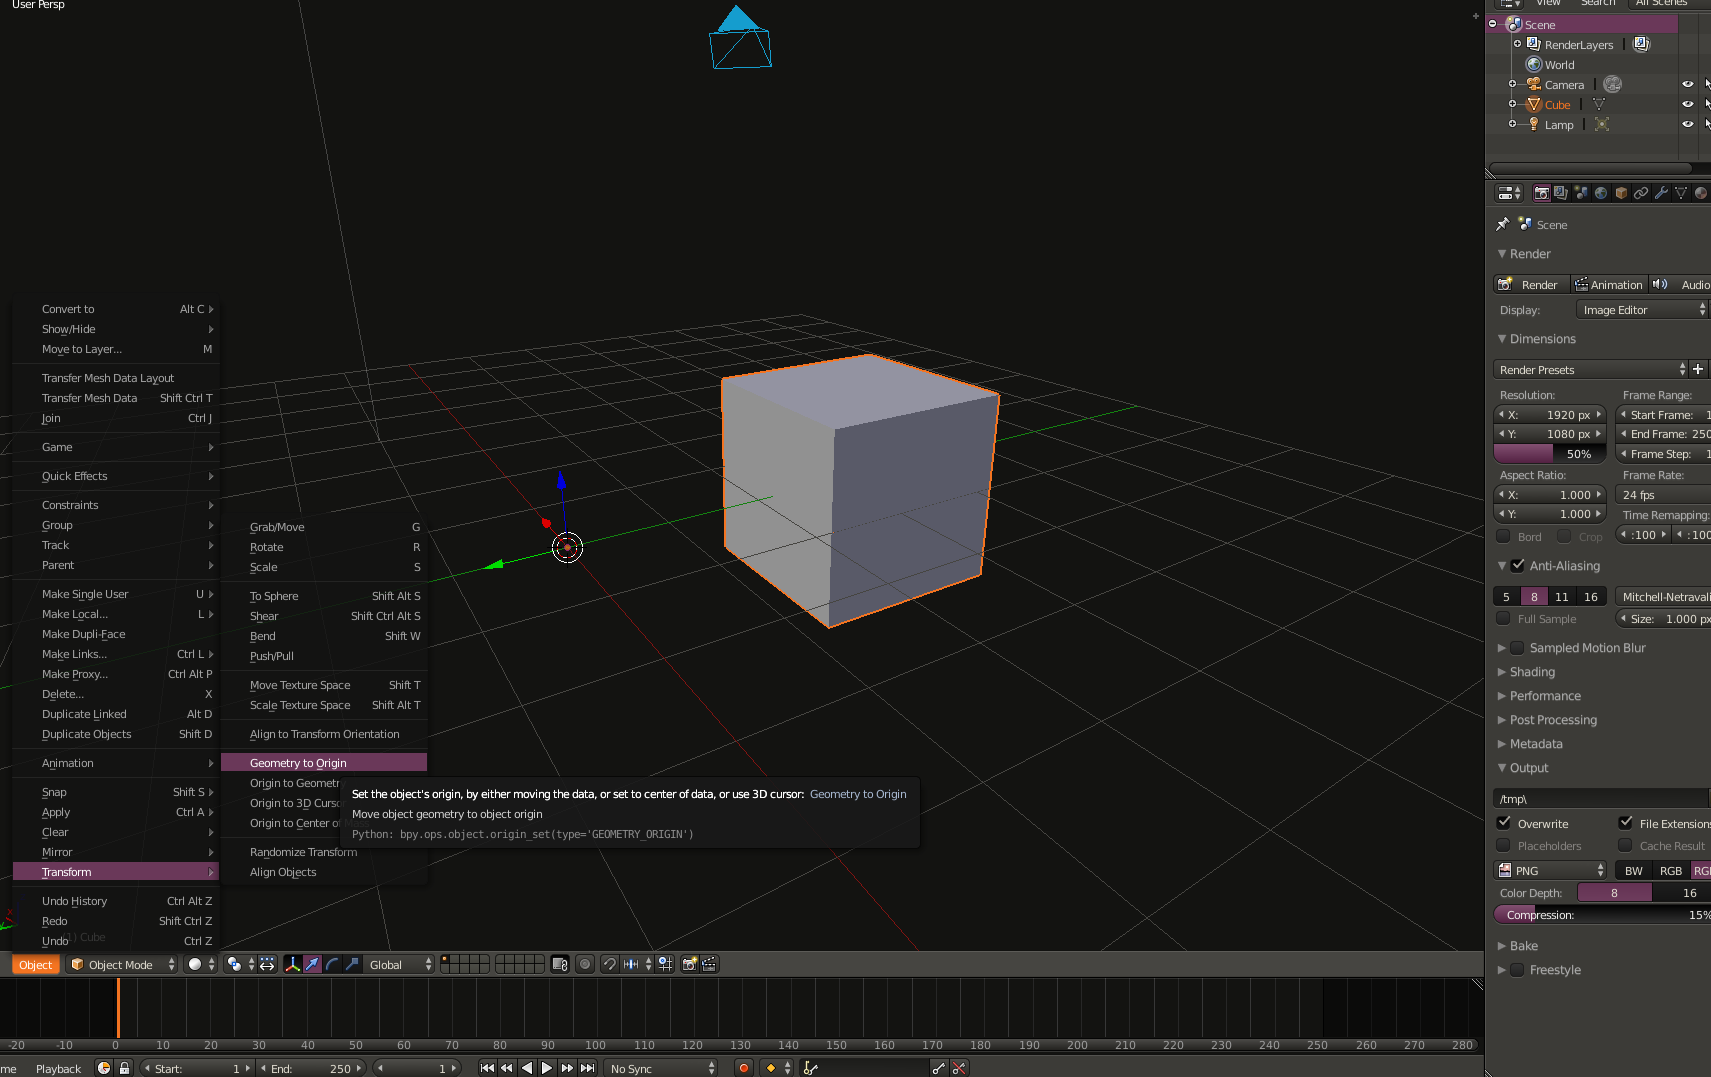The height and width of the screenshot is (1077, 1711).
Task: Adjust the resolution percentage 50% slider
Action: coord(1549,454)
